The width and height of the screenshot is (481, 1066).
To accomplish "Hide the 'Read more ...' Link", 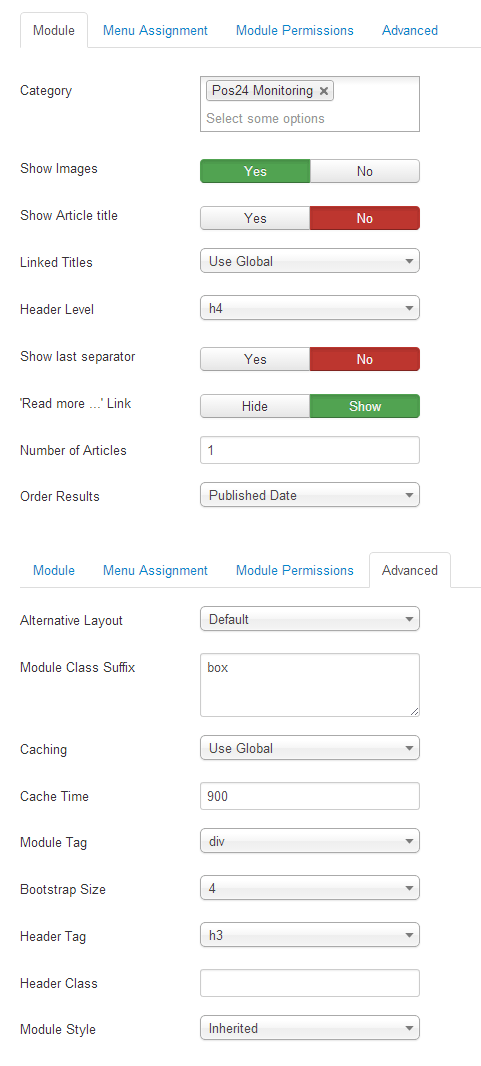I will 255,406.
